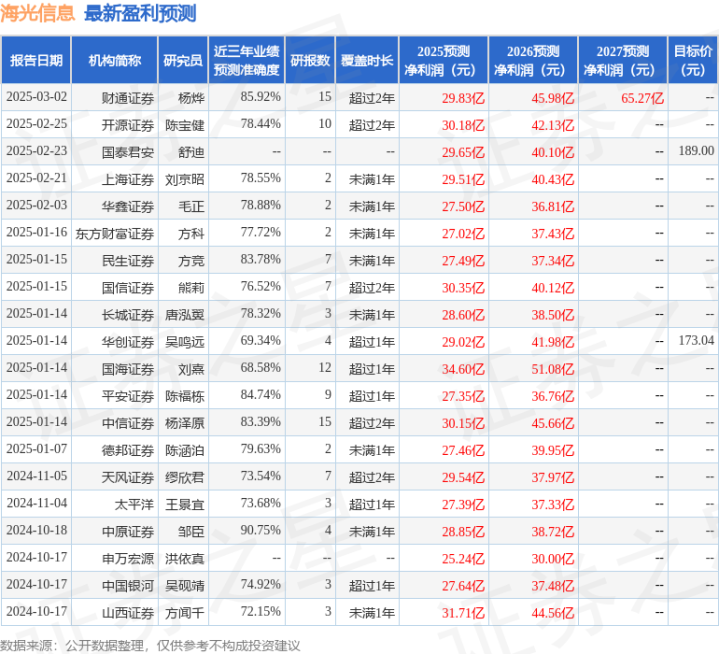This screenshot has height=654, width=719.
Task: Click researcher name 陈宝健
Action: click(x=185, y=125)
